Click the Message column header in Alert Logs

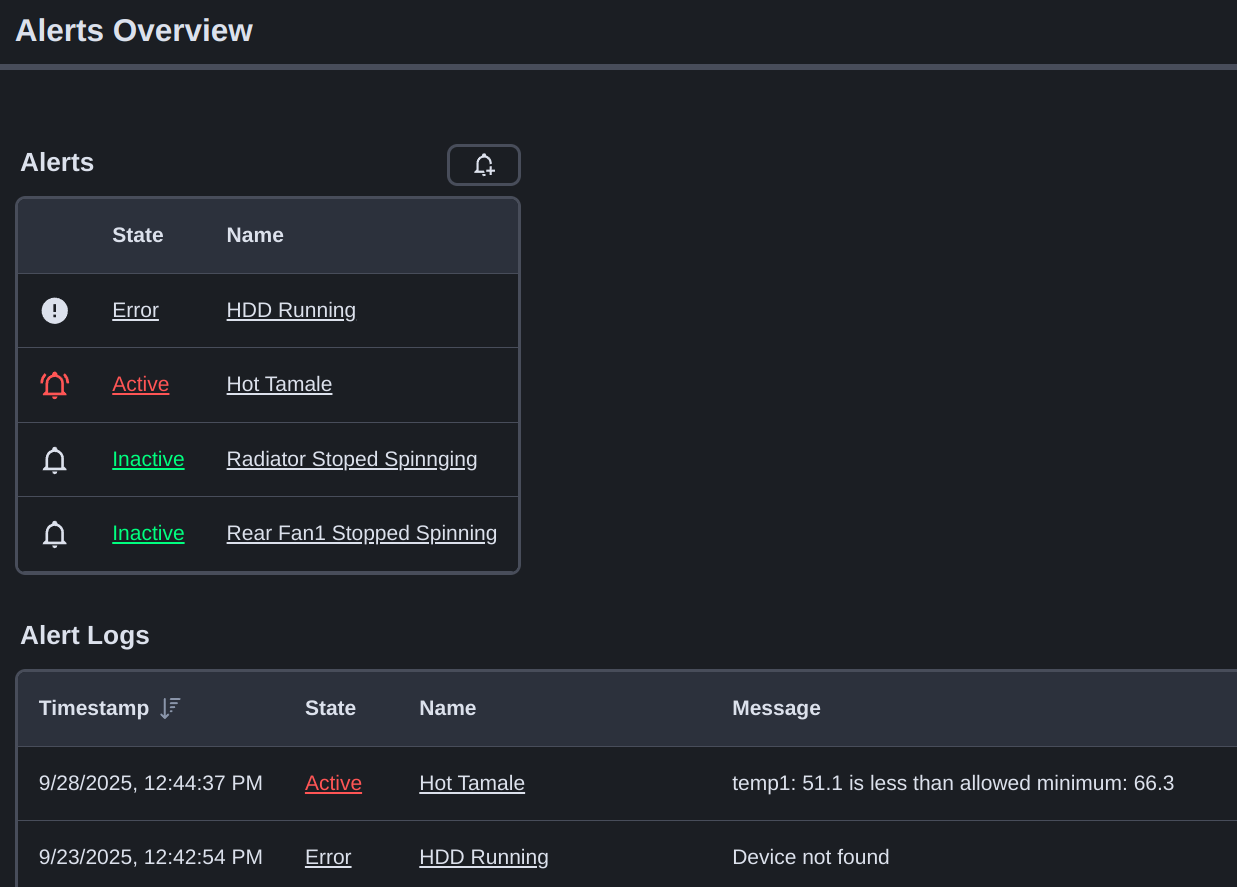click(x=776, y=708)
